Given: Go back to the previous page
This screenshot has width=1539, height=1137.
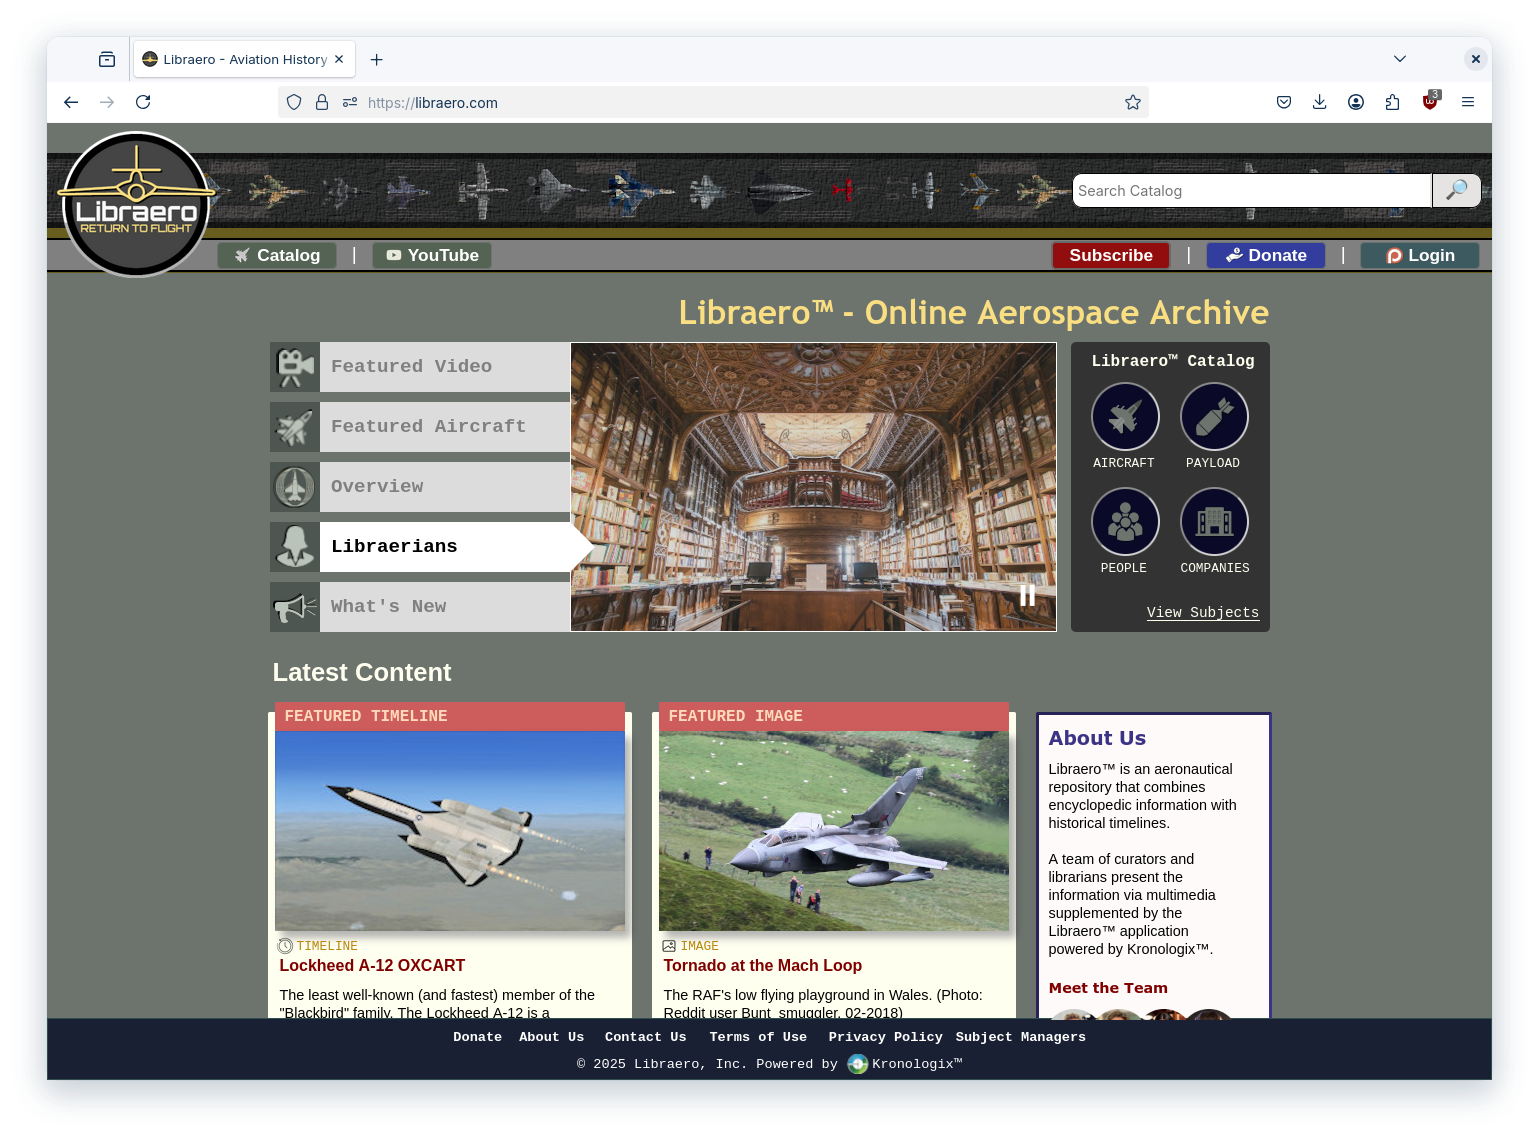Looking at the screenshot, I should [71, 102].
